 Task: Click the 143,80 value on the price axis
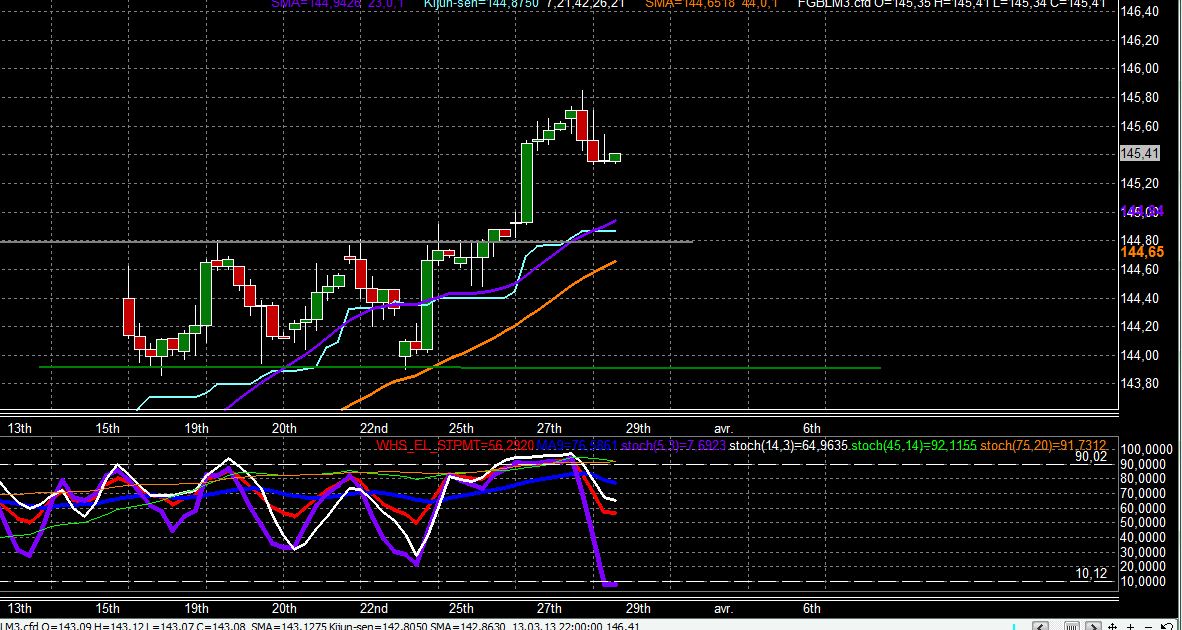[x=1141, y=384]
